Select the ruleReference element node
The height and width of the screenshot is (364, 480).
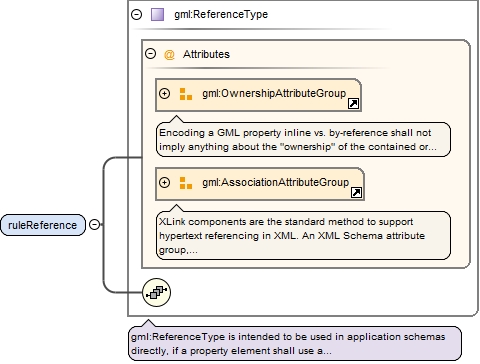(43, 225)
